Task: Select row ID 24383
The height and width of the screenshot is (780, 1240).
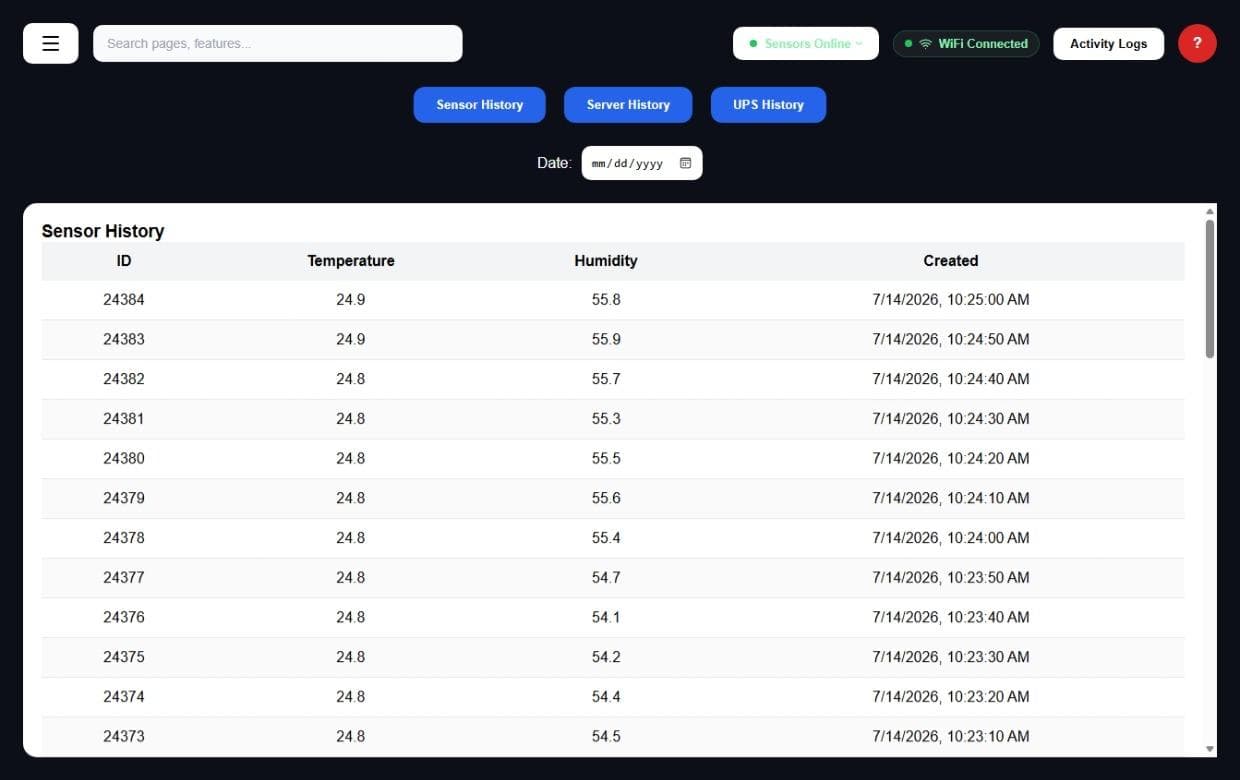Action: pos(613,340)
